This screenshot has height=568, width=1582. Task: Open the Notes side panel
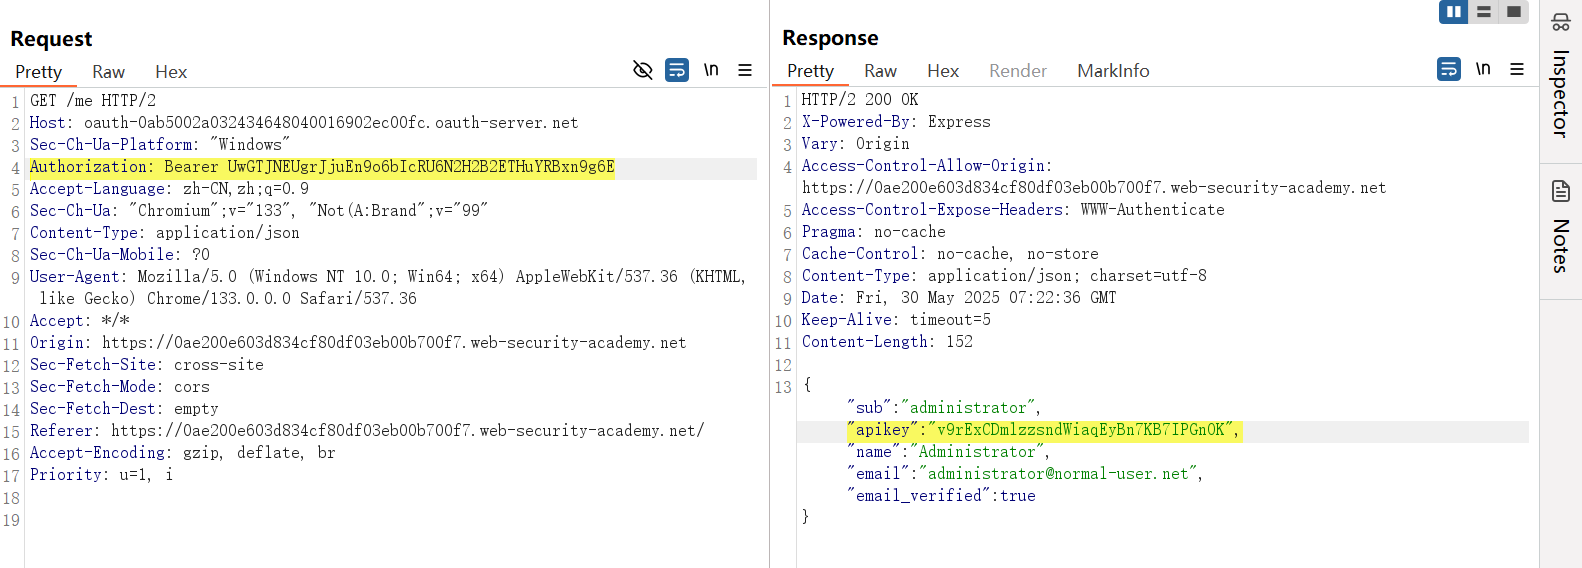(1560, 230)
